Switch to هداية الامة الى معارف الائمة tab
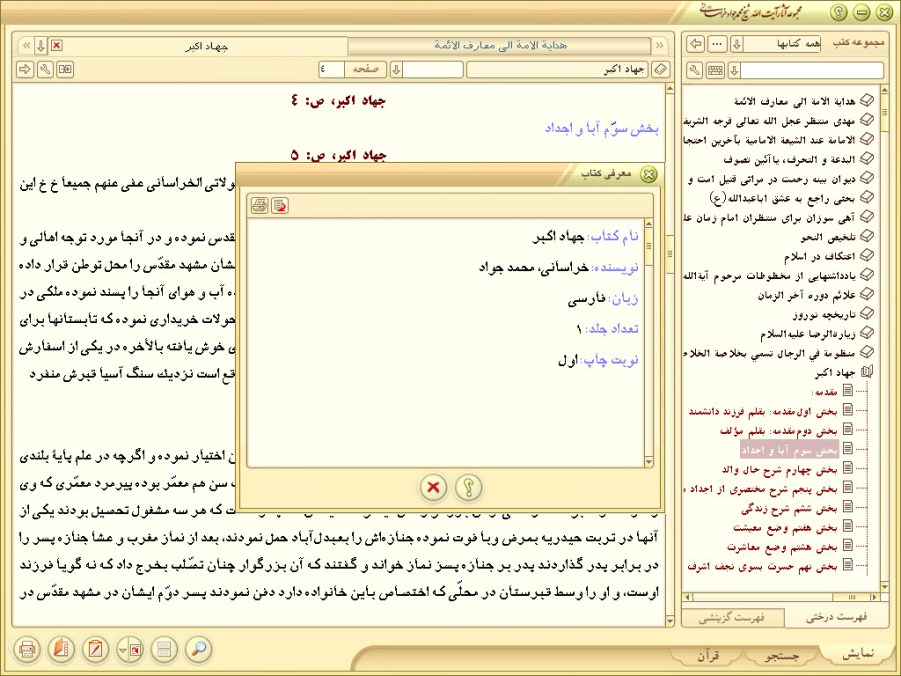Image resolution: width=901 pixels, height=676 pixels. pyautogui.click(x=499, y=45)
